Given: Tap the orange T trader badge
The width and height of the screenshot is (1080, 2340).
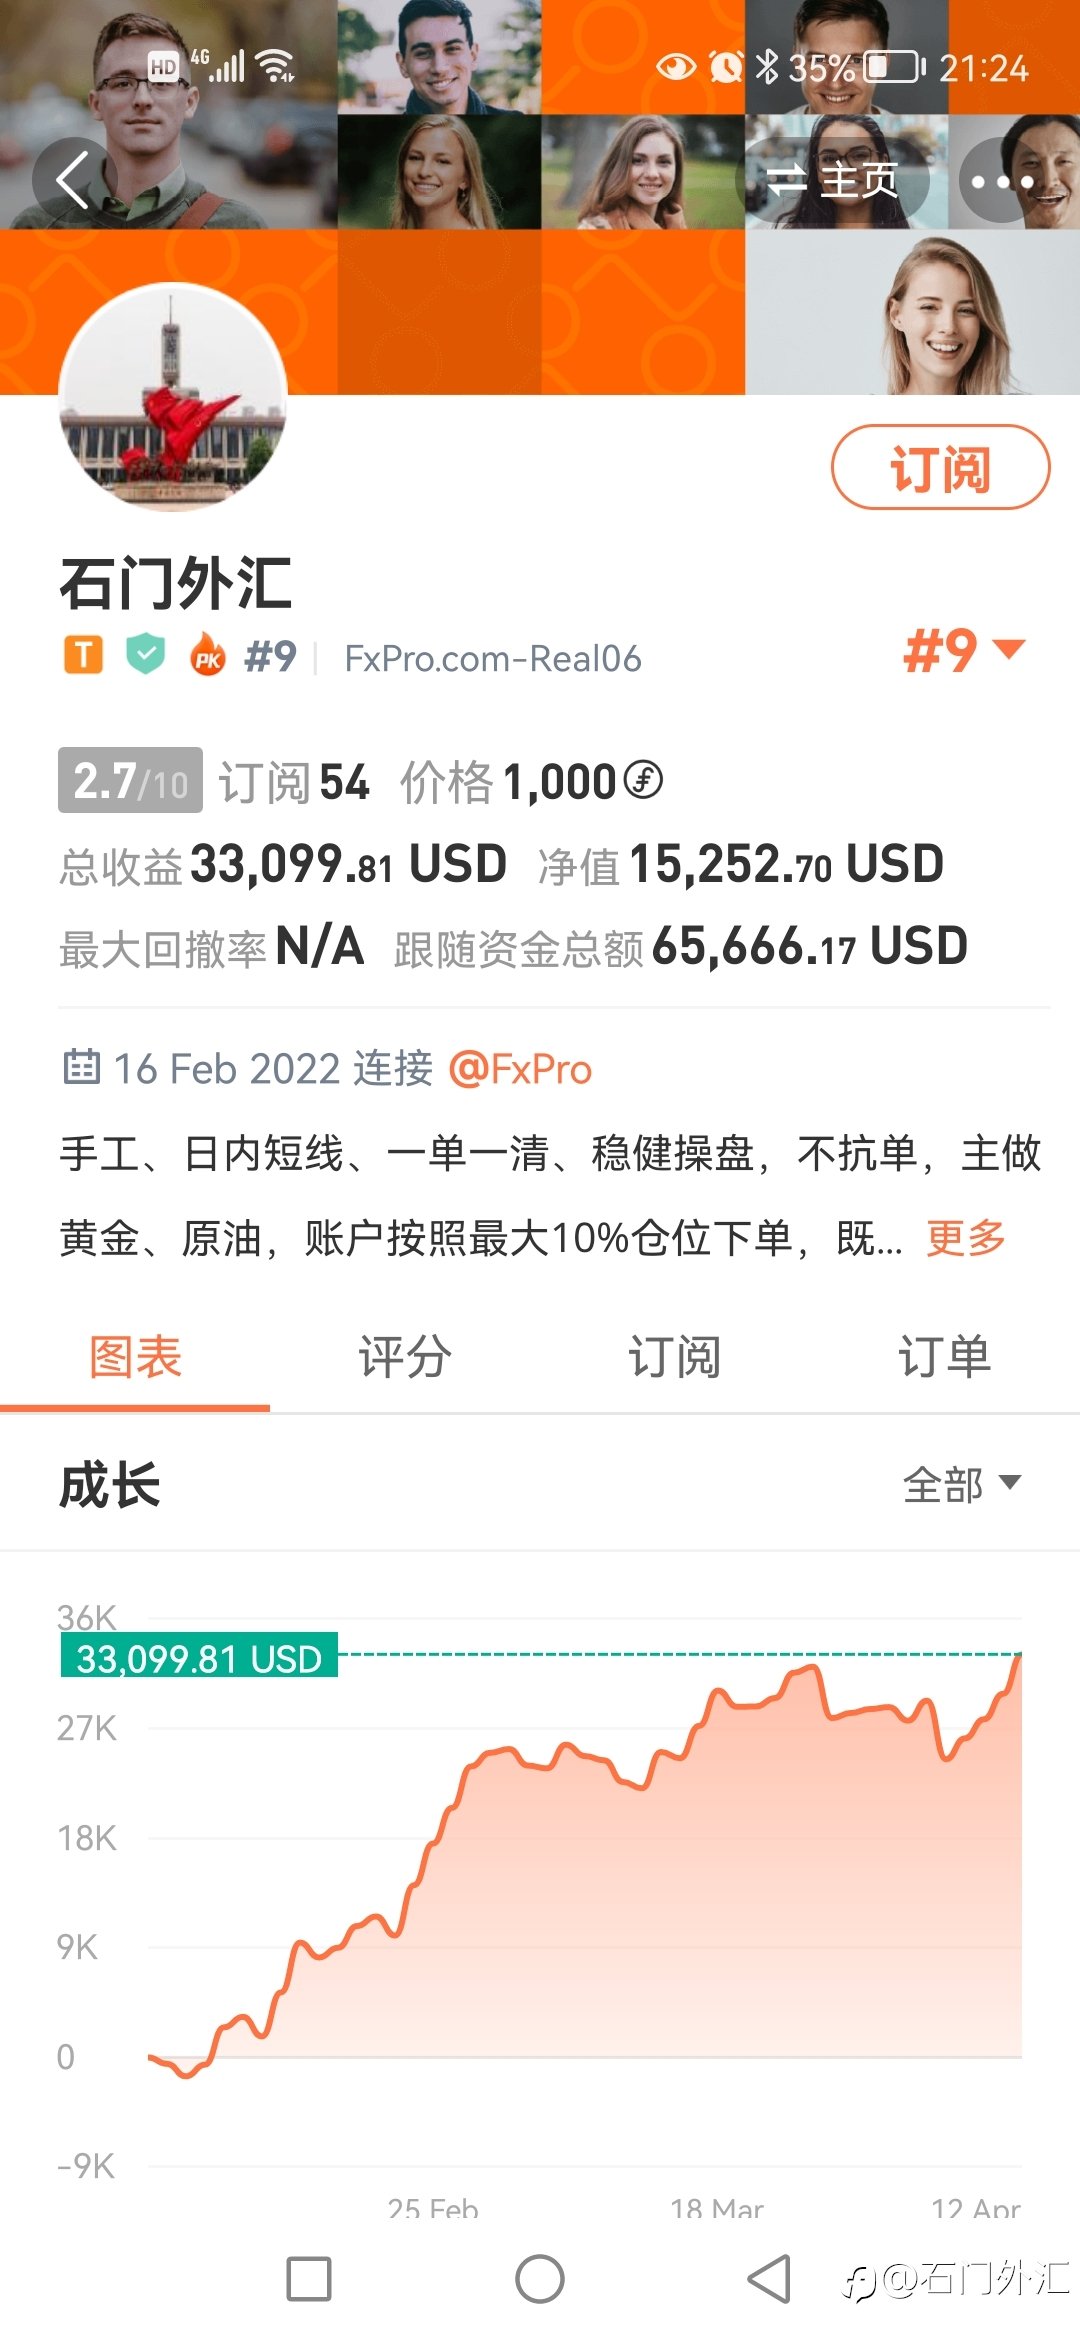Looking at the screenshot, I should click(x=84, y=656).
